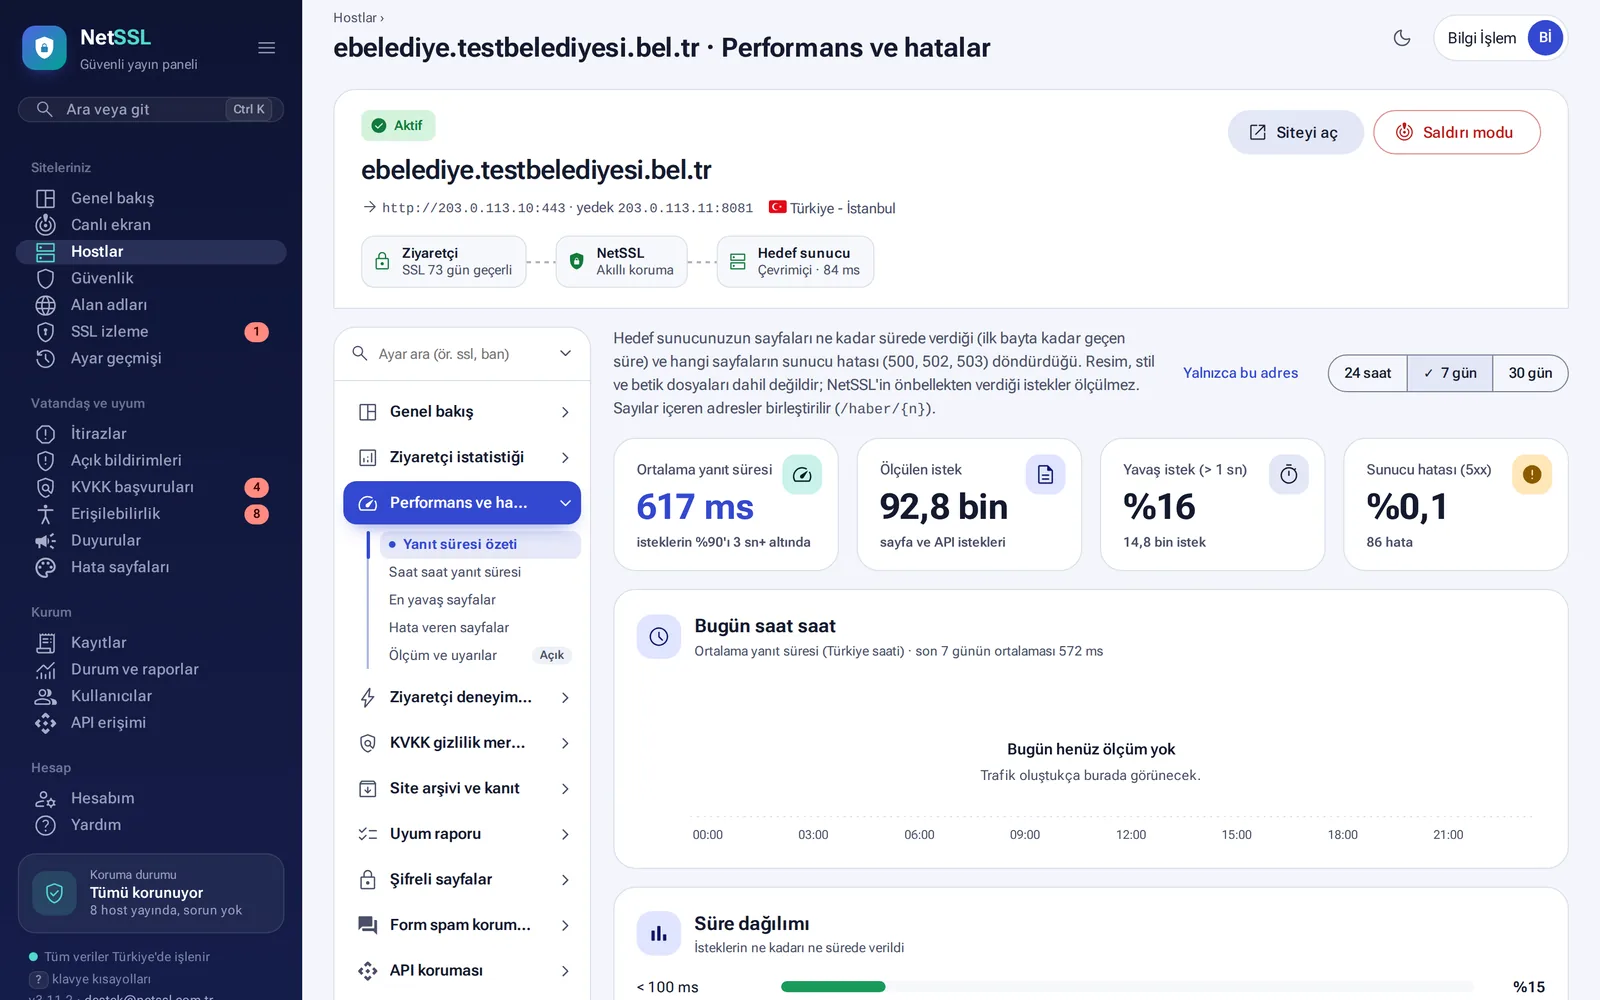Open Canlı ekran from sidebar

tap(151, 225)
